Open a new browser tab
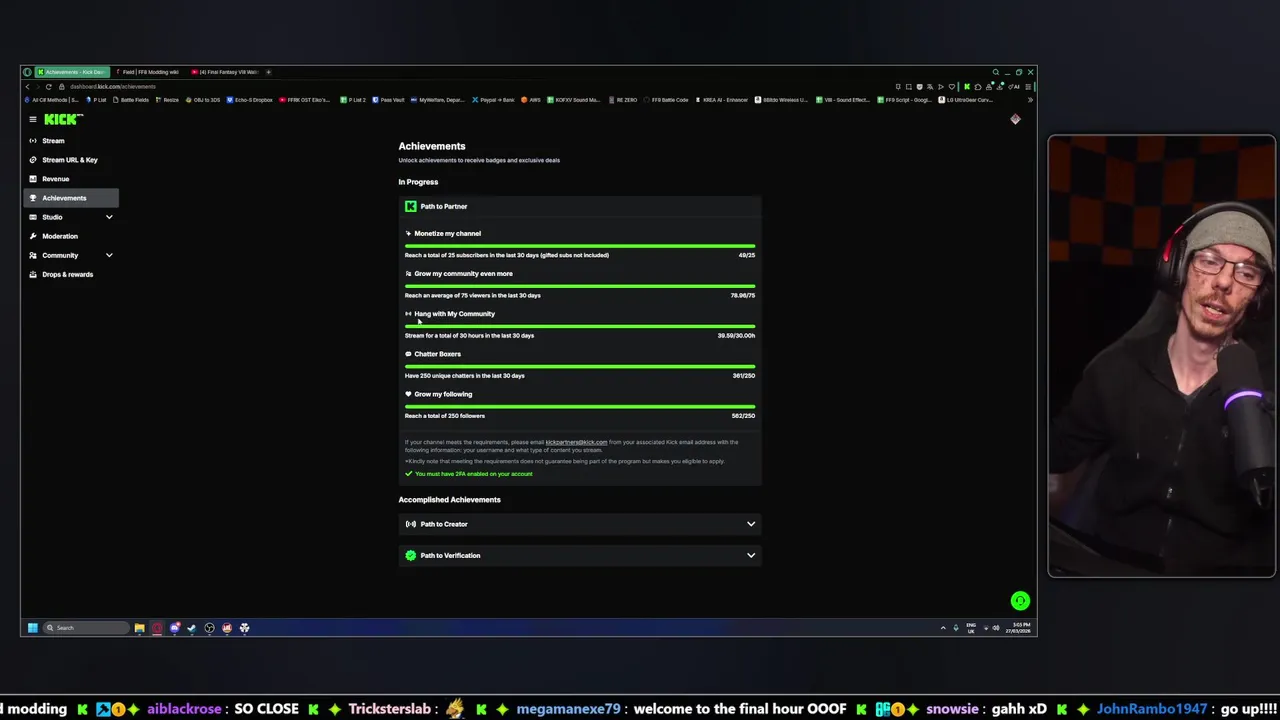 pos(268,72)
